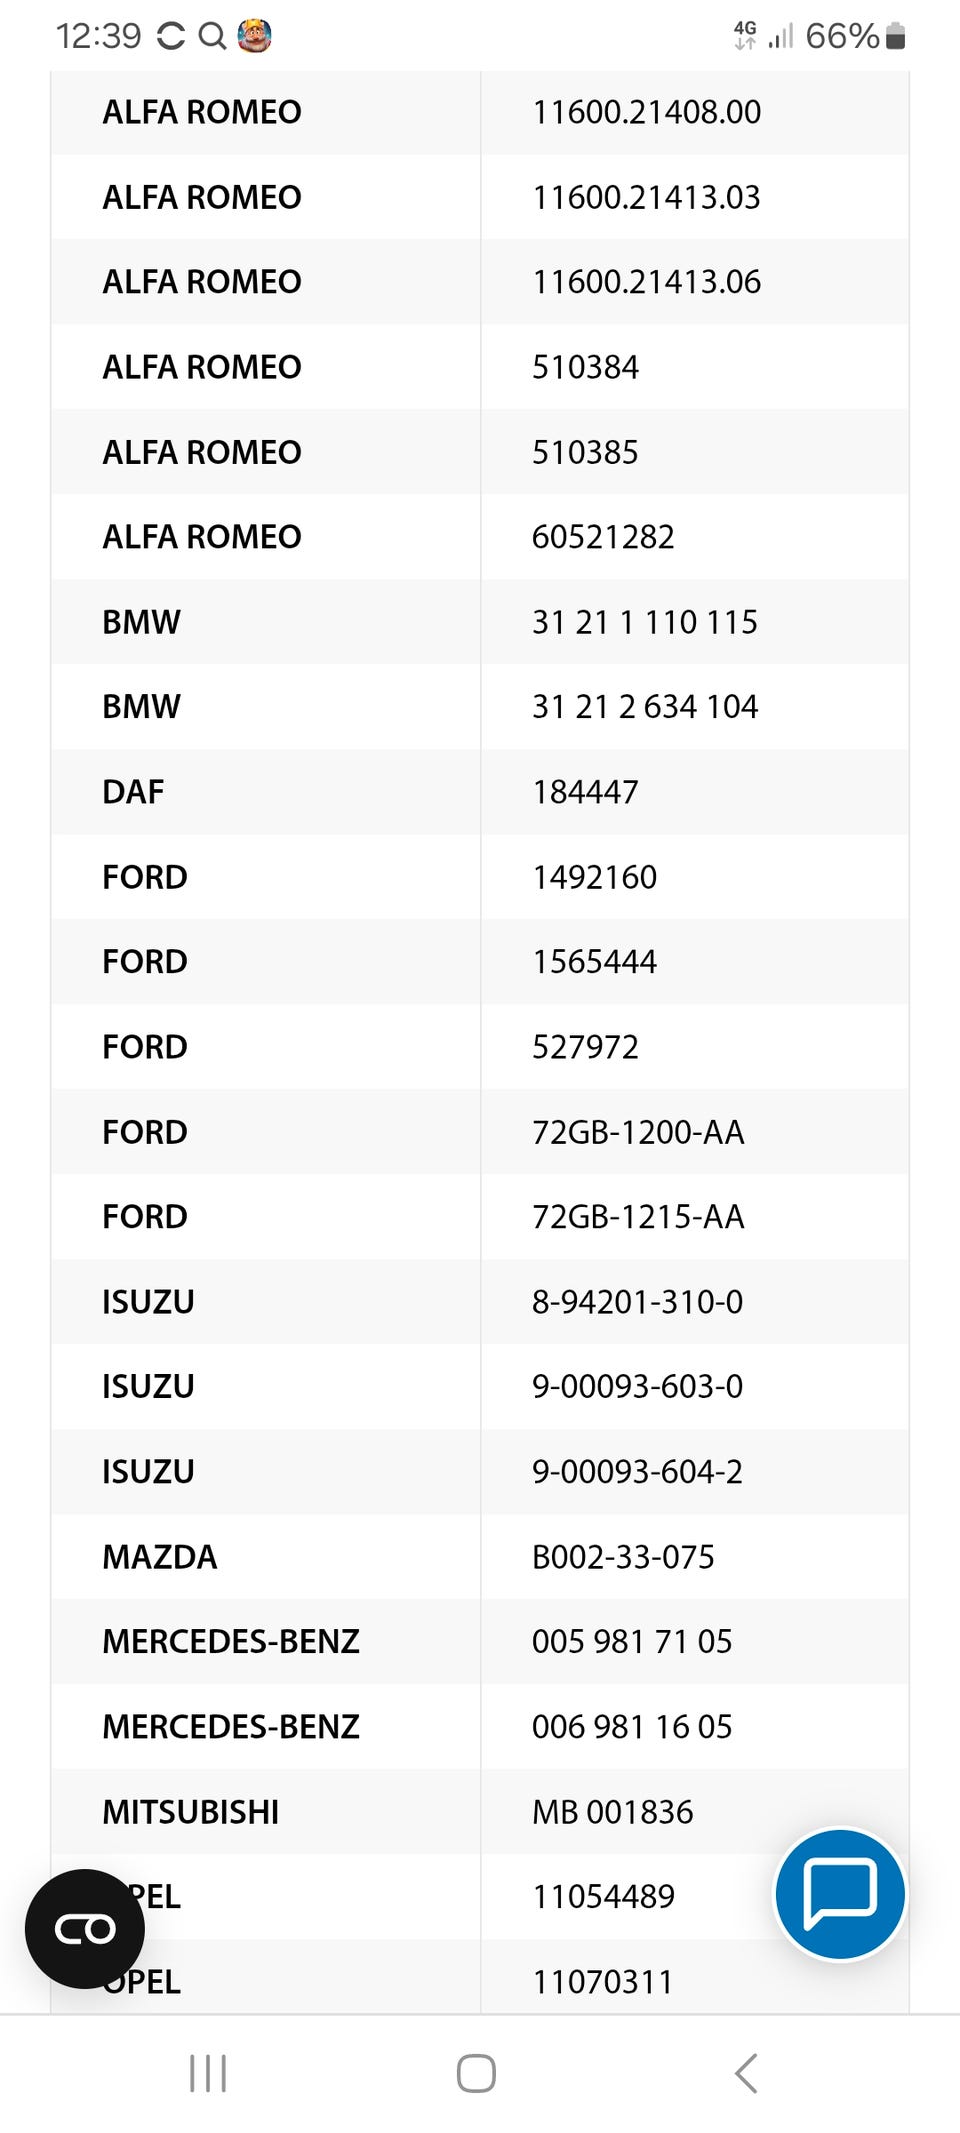Select BMW number 31 21 1 110 115
The height and width of the screenshot is (2133, 960).
pos(645,622)
